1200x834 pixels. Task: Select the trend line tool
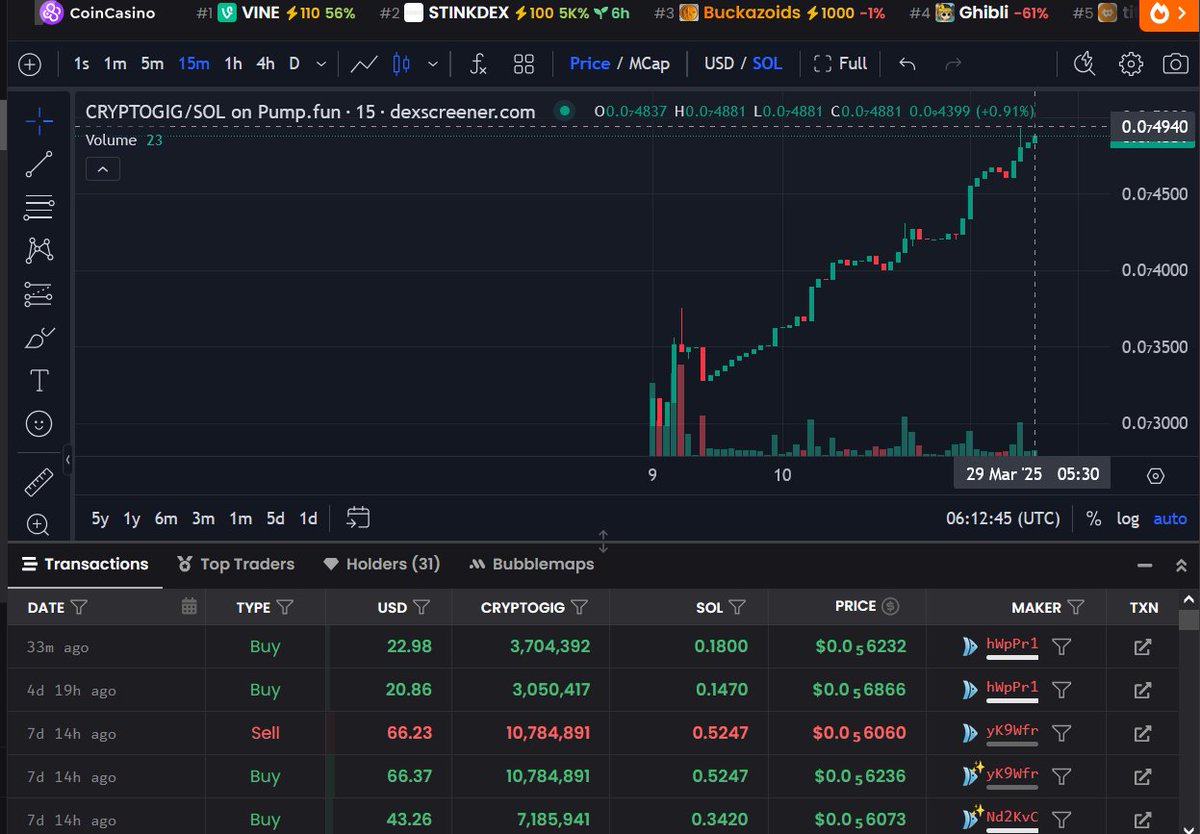pos(39,165)
